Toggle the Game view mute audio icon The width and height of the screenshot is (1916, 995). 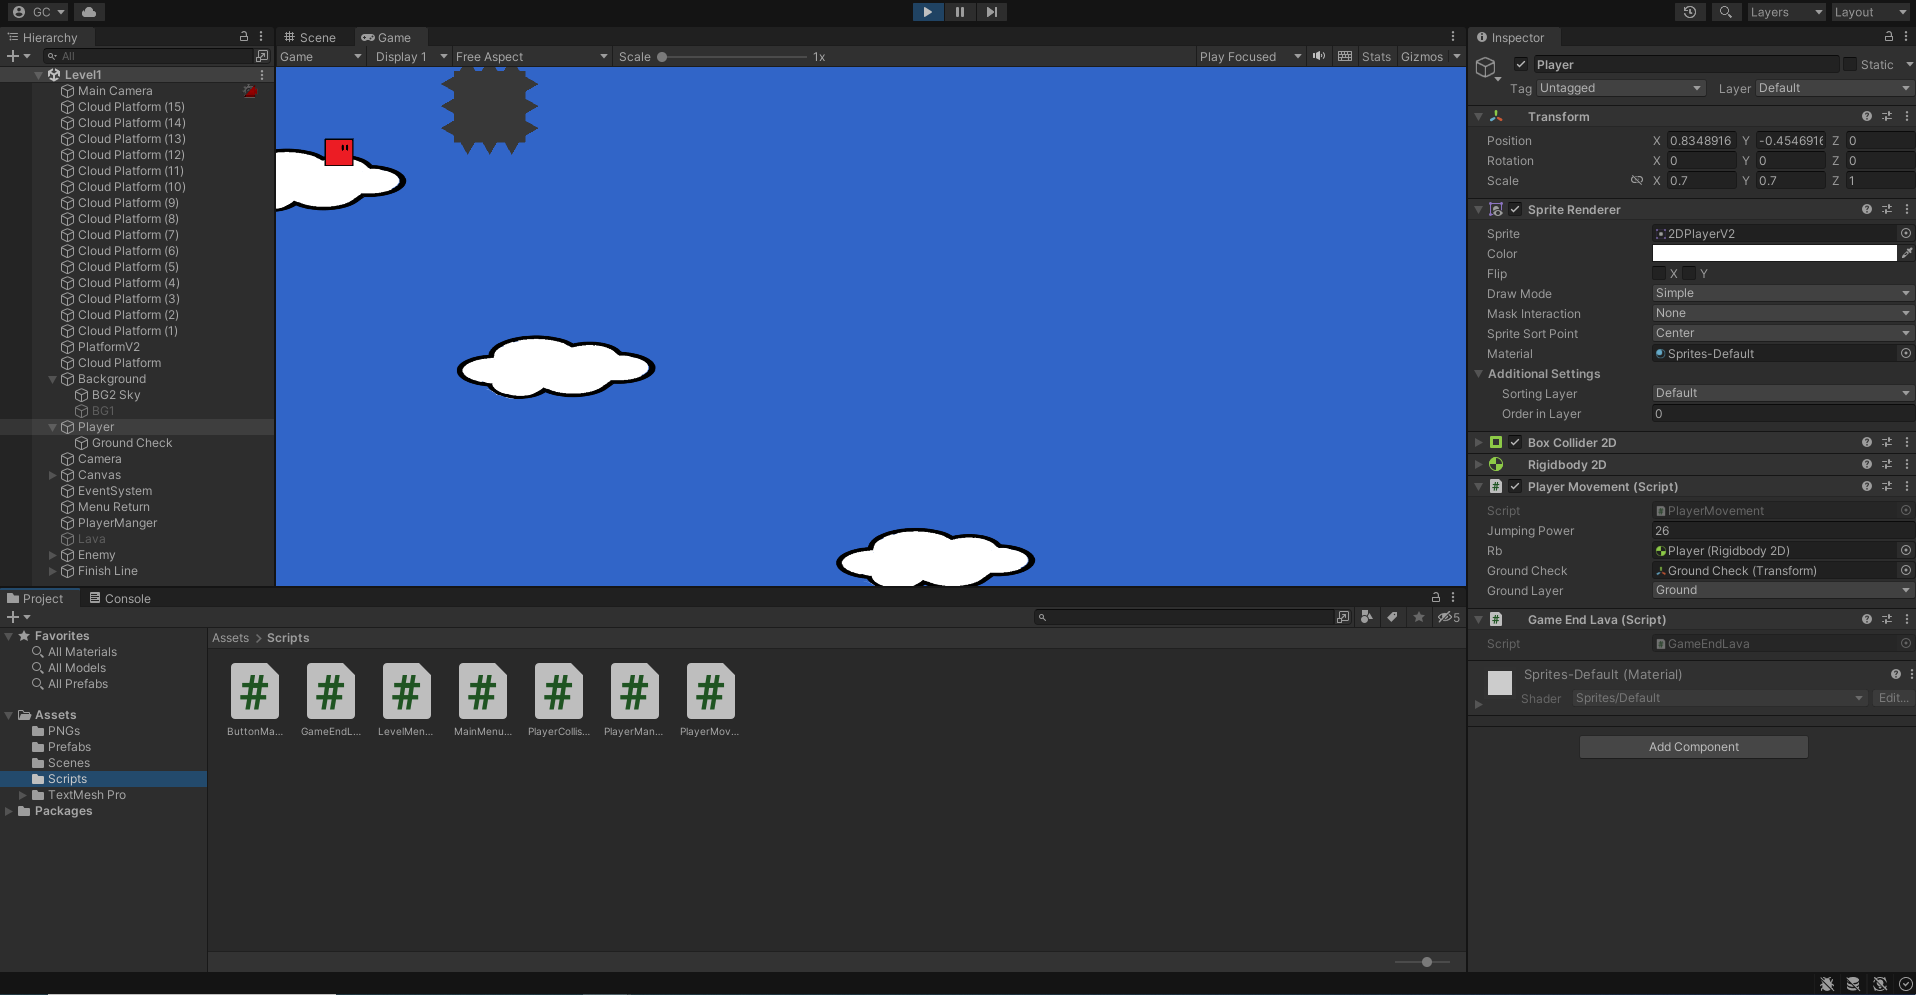(x=1319, y=56)
